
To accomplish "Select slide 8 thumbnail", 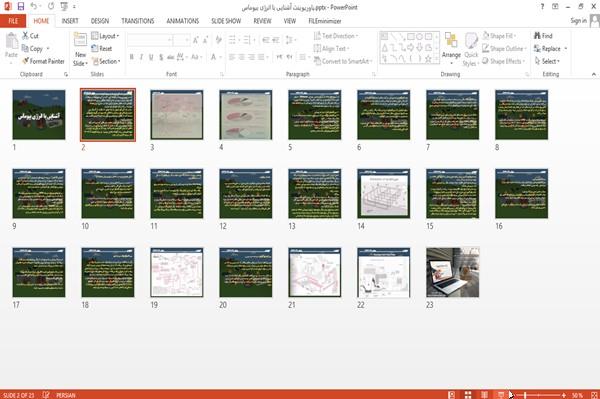I will point(522,115).
